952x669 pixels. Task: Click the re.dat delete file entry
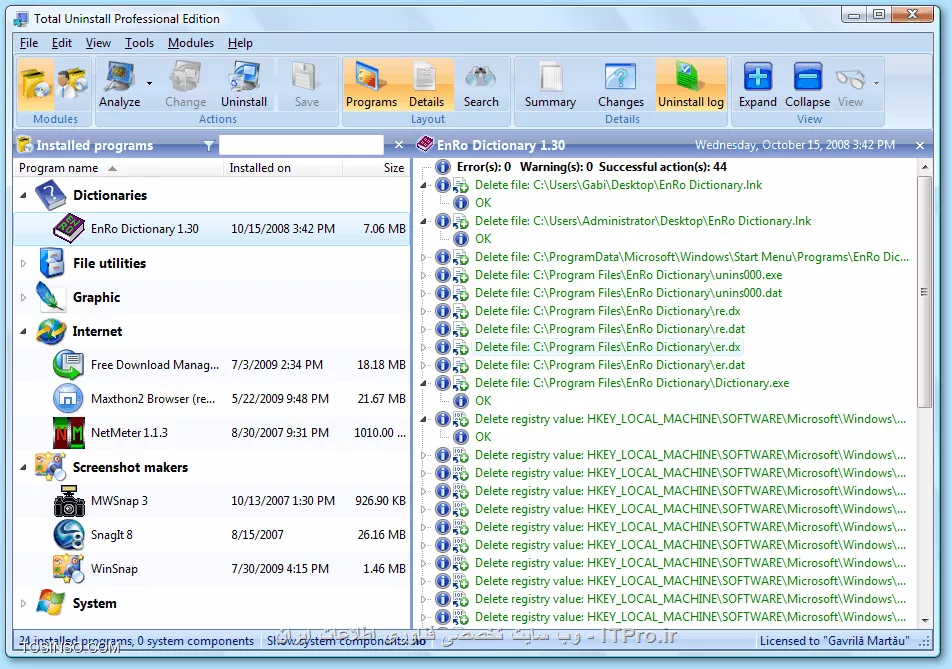tap(610, 329)
